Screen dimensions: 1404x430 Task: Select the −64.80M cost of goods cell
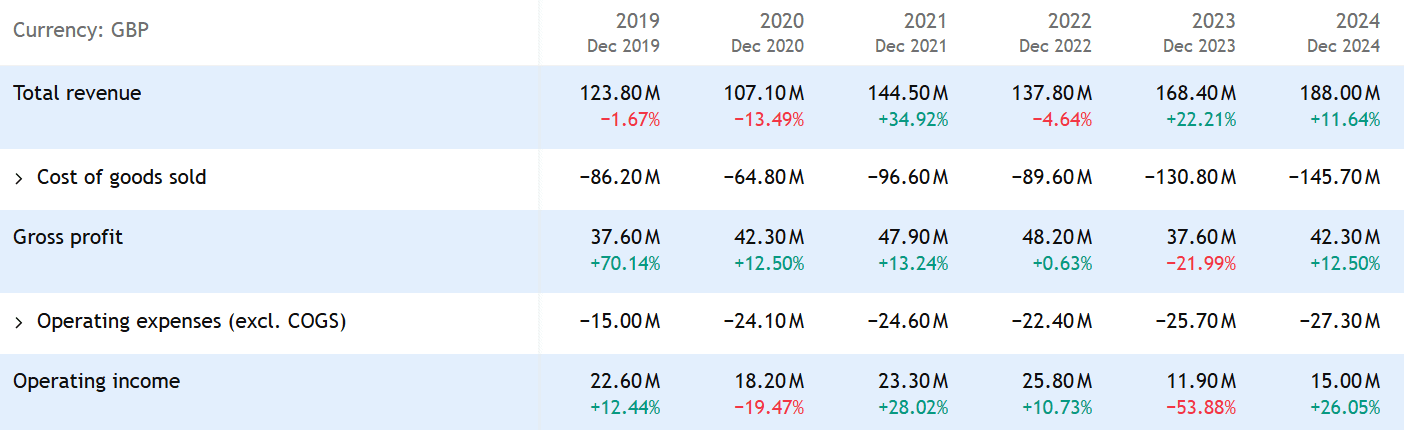763,178
